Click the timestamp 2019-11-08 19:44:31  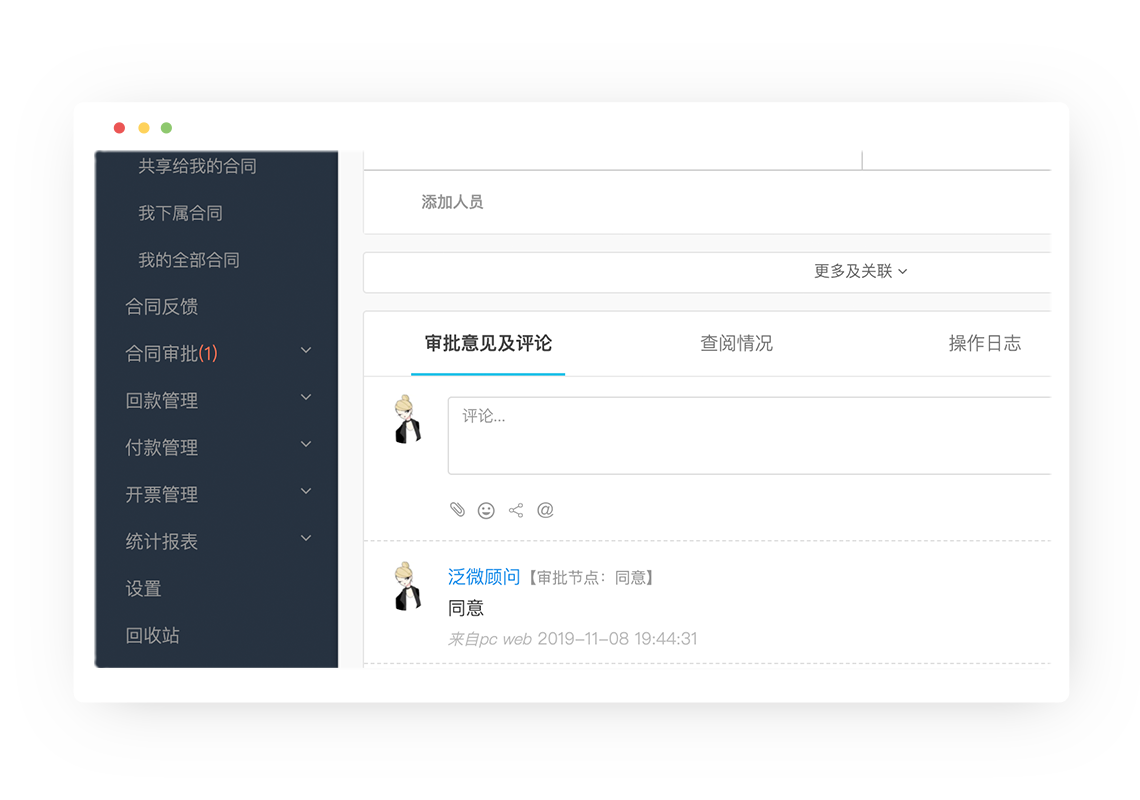pos(617,639)
